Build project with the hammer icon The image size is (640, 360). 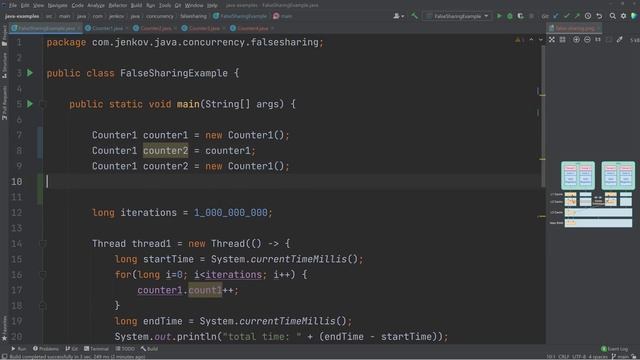point(414,16)
